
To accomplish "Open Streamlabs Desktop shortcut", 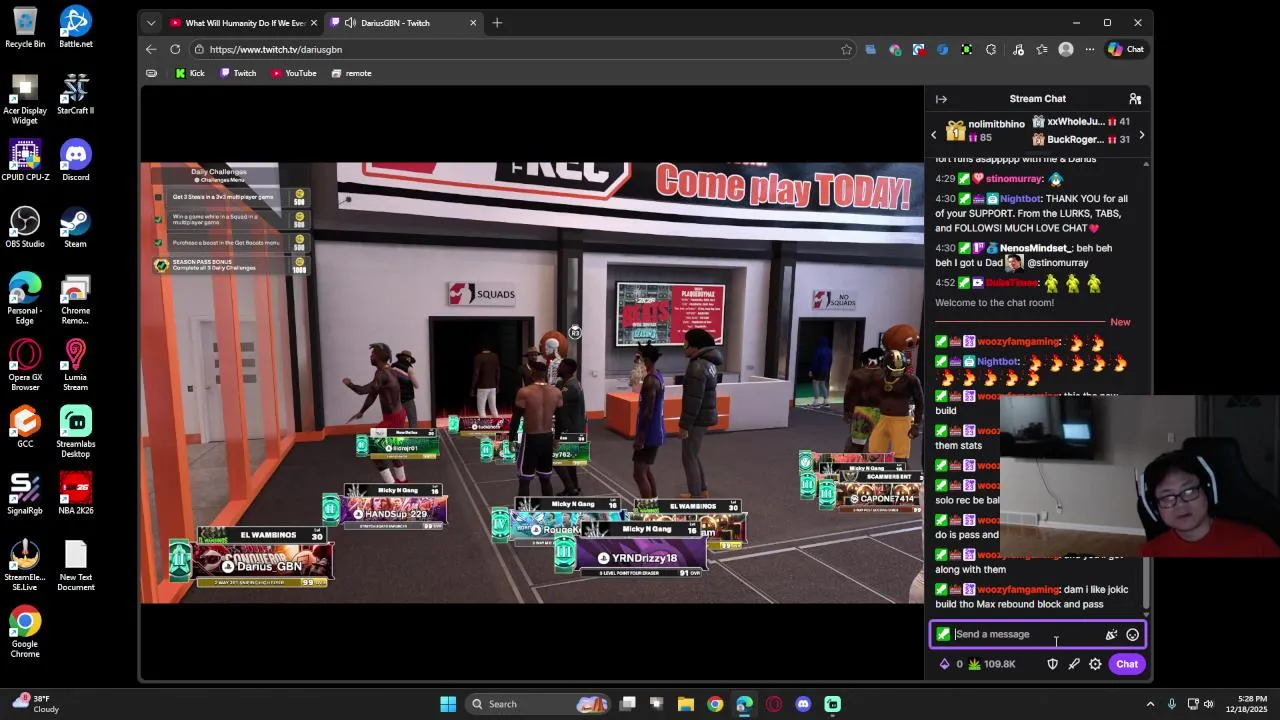I will (75, 433).
